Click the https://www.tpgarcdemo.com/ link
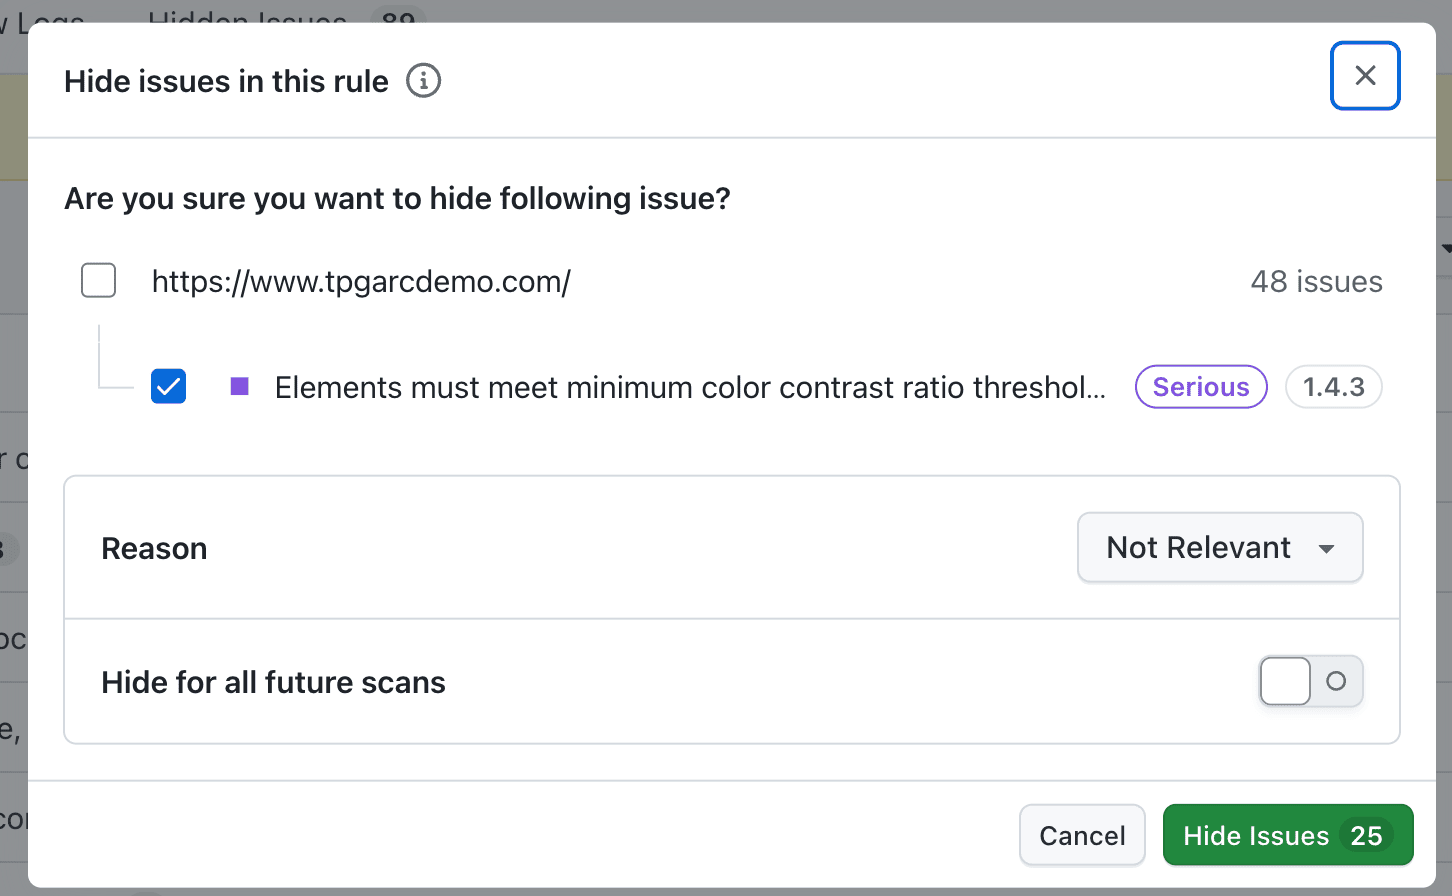 point(361,281)
